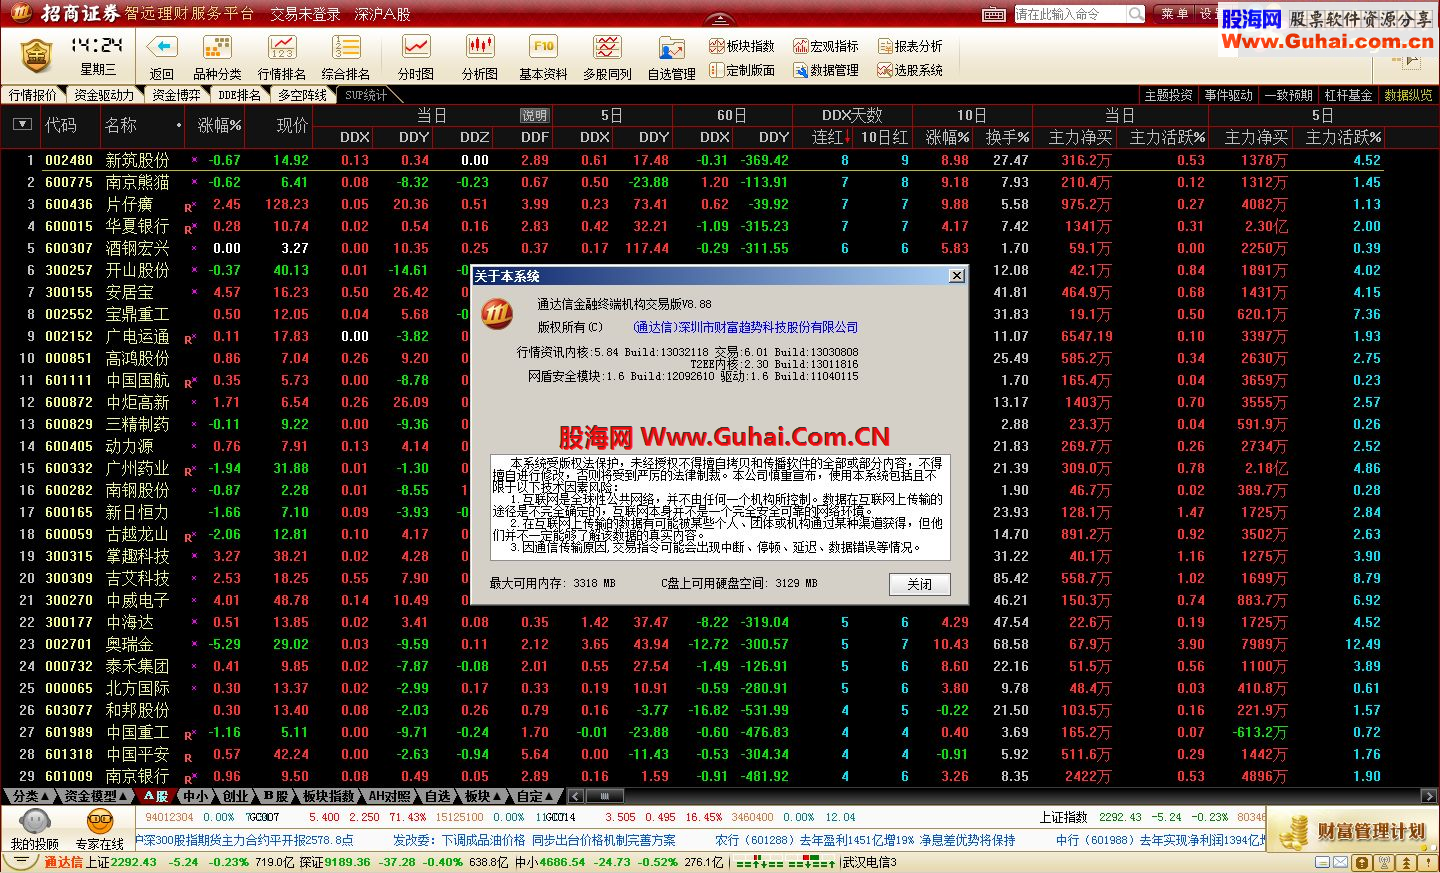Switch to 多空阵线 tab
This screenshot has width=1440, height=873.
point(302,95)
